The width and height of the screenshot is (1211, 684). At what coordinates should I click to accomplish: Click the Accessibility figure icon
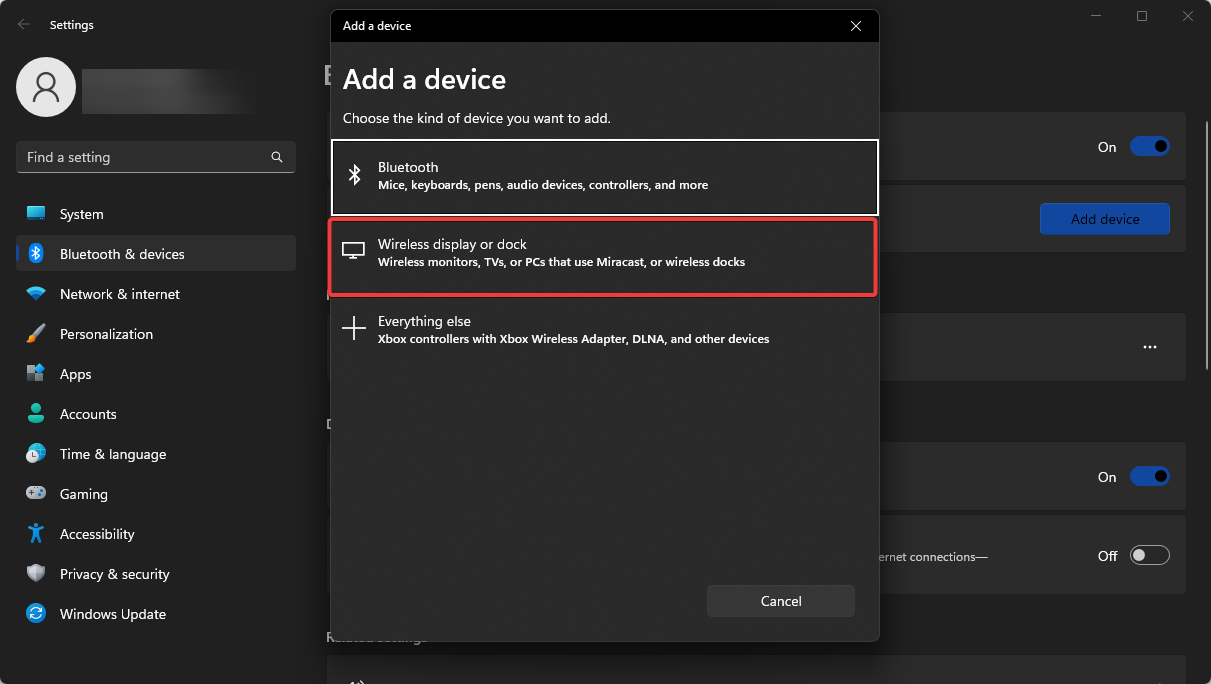tap(36, 534)
